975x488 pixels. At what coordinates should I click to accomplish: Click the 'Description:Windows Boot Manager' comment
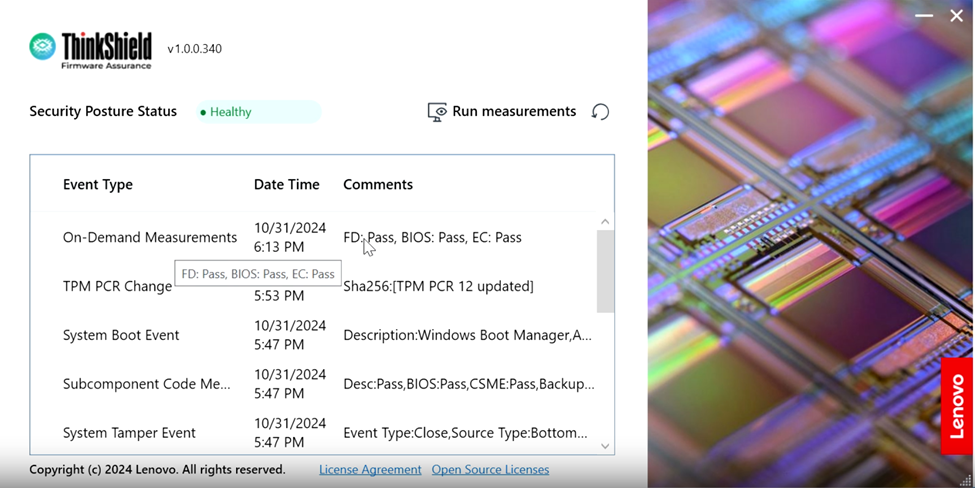(x=468, y=335)
